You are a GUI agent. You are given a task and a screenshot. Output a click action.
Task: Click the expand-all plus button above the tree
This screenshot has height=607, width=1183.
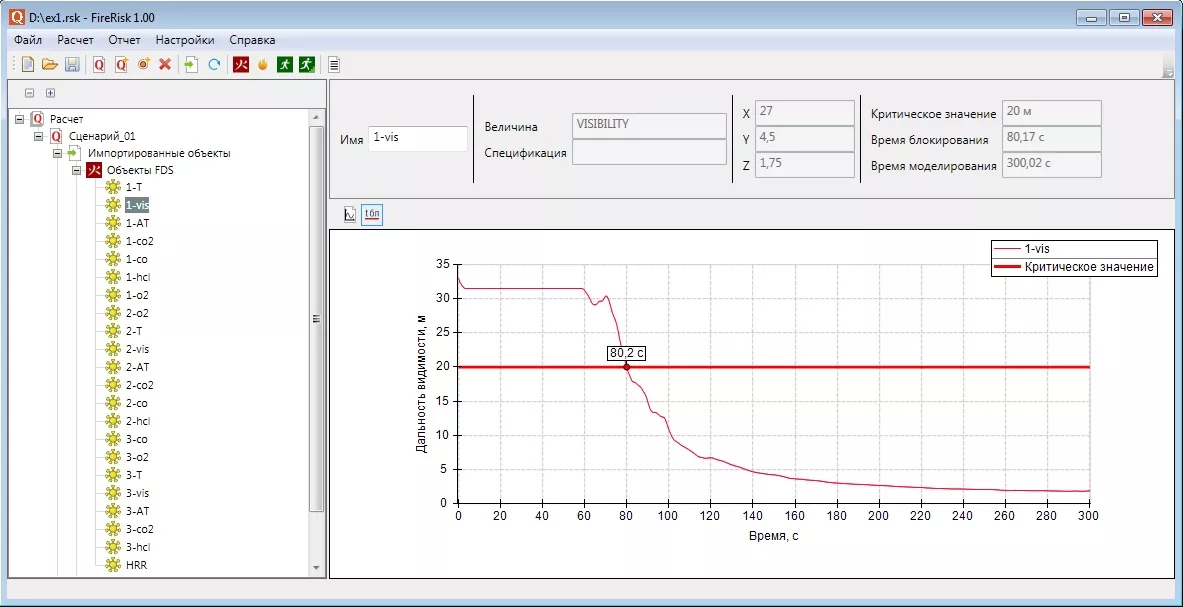click(x=50, y=93)
